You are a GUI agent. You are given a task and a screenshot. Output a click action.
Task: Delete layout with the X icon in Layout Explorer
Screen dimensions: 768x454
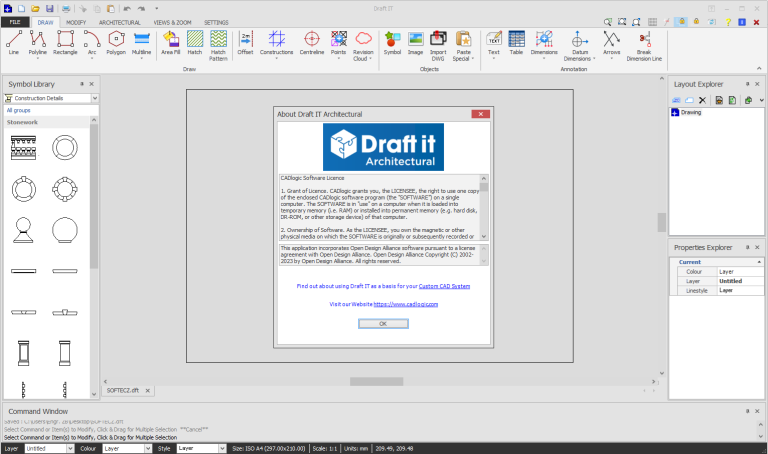point(702,100)
